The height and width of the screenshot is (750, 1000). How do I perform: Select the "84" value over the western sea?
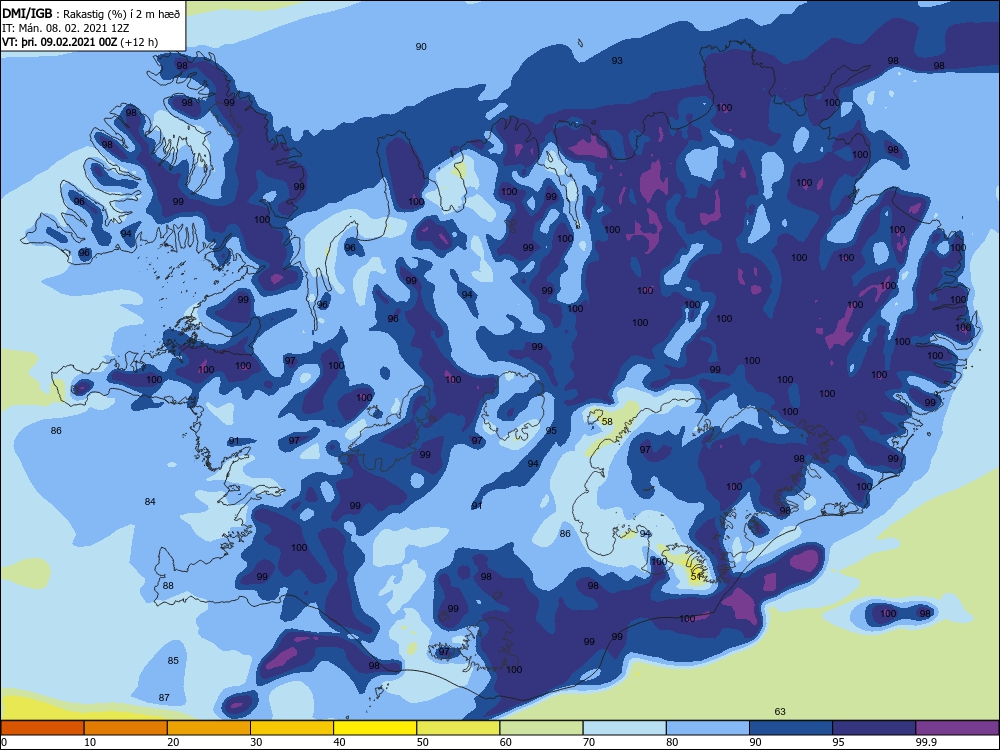coord(150,501)
